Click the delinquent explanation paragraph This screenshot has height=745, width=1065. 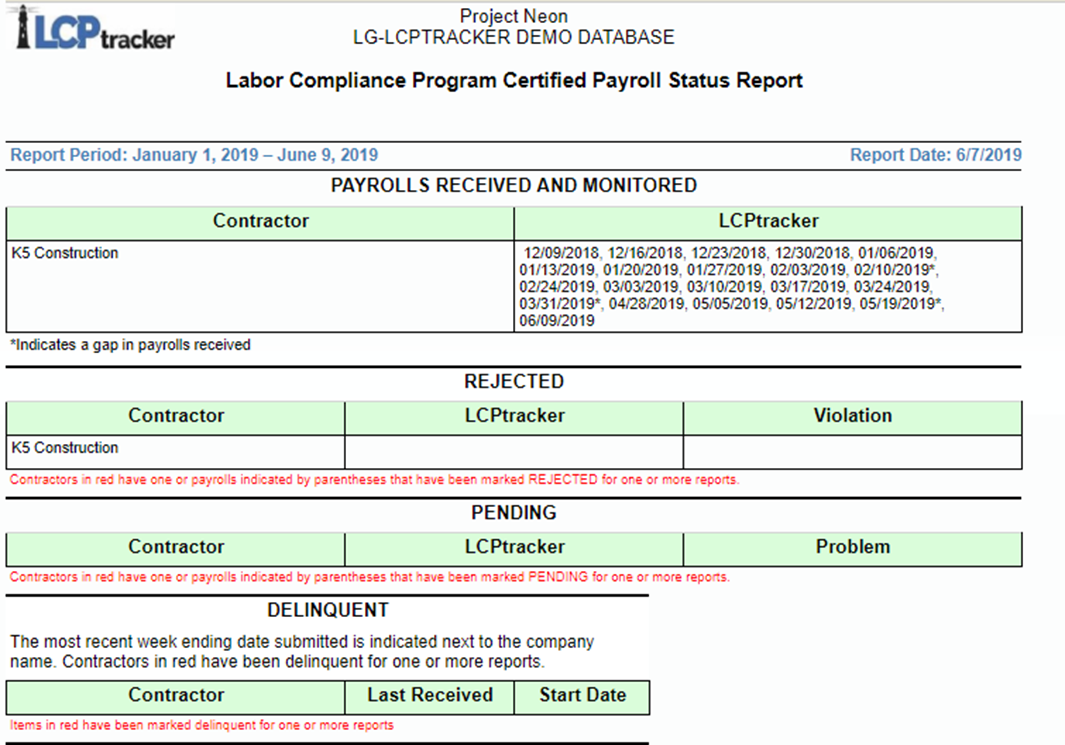(302, 652)
